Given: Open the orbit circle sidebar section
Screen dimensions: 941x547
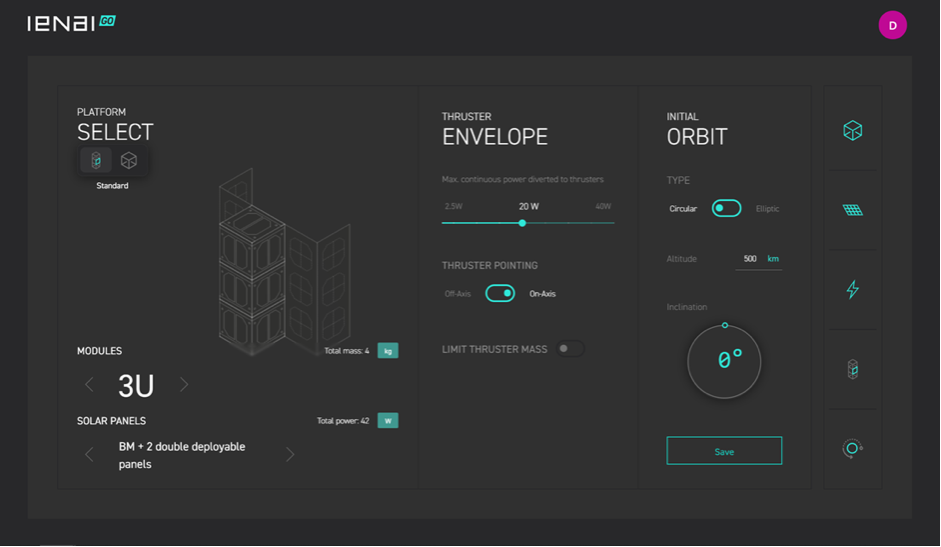Looking at the screenshot, I should 852,449.
